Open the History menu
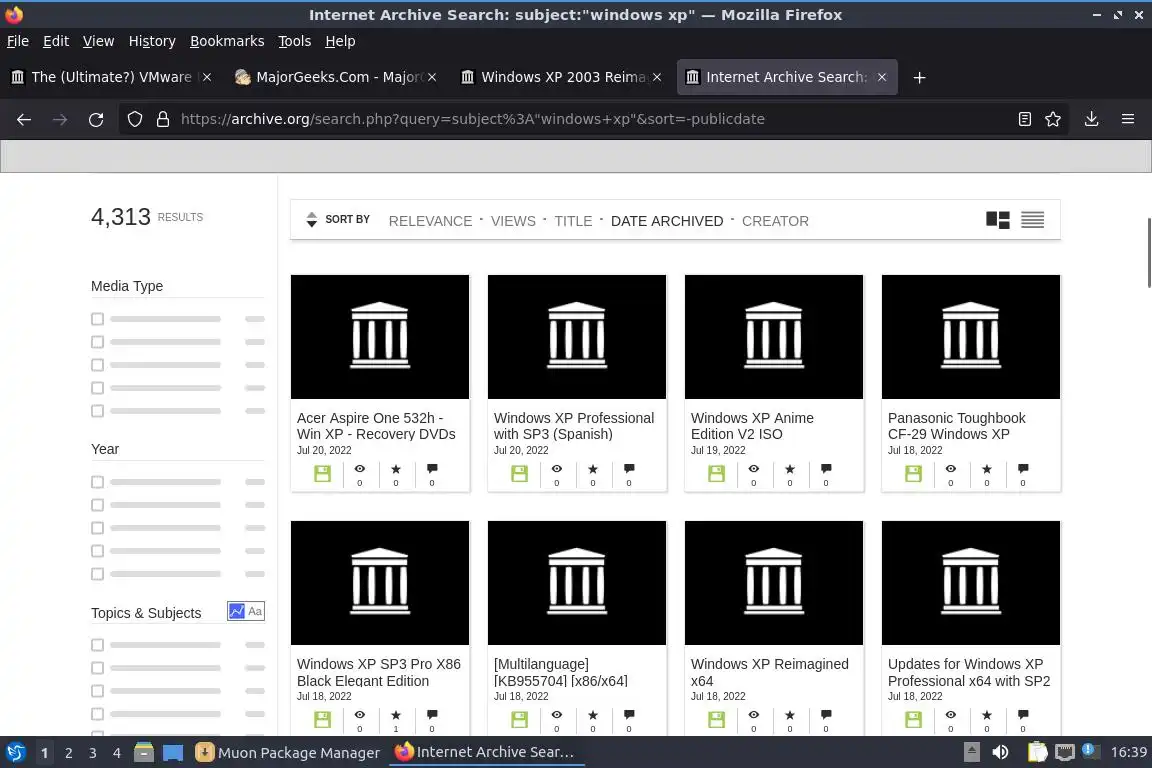1152x768 pixels. click(x=152, y=41)
